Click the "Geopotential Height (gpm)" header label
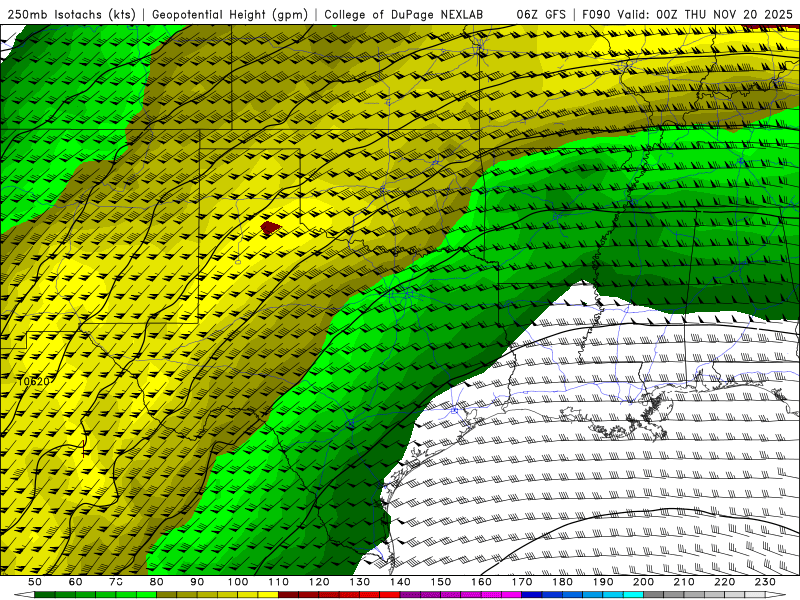Screen dimensions: 800x600 230,14
